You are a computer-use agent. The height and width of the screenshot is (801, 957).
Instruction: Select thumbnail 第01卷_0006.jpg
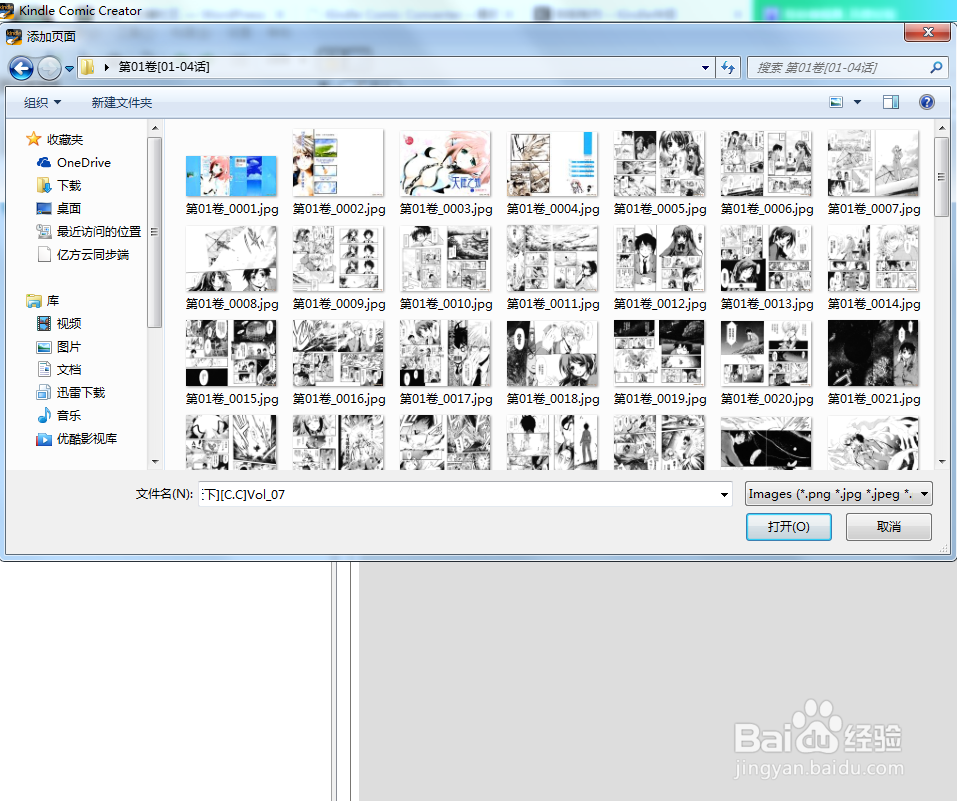click(x=766, y=164)
